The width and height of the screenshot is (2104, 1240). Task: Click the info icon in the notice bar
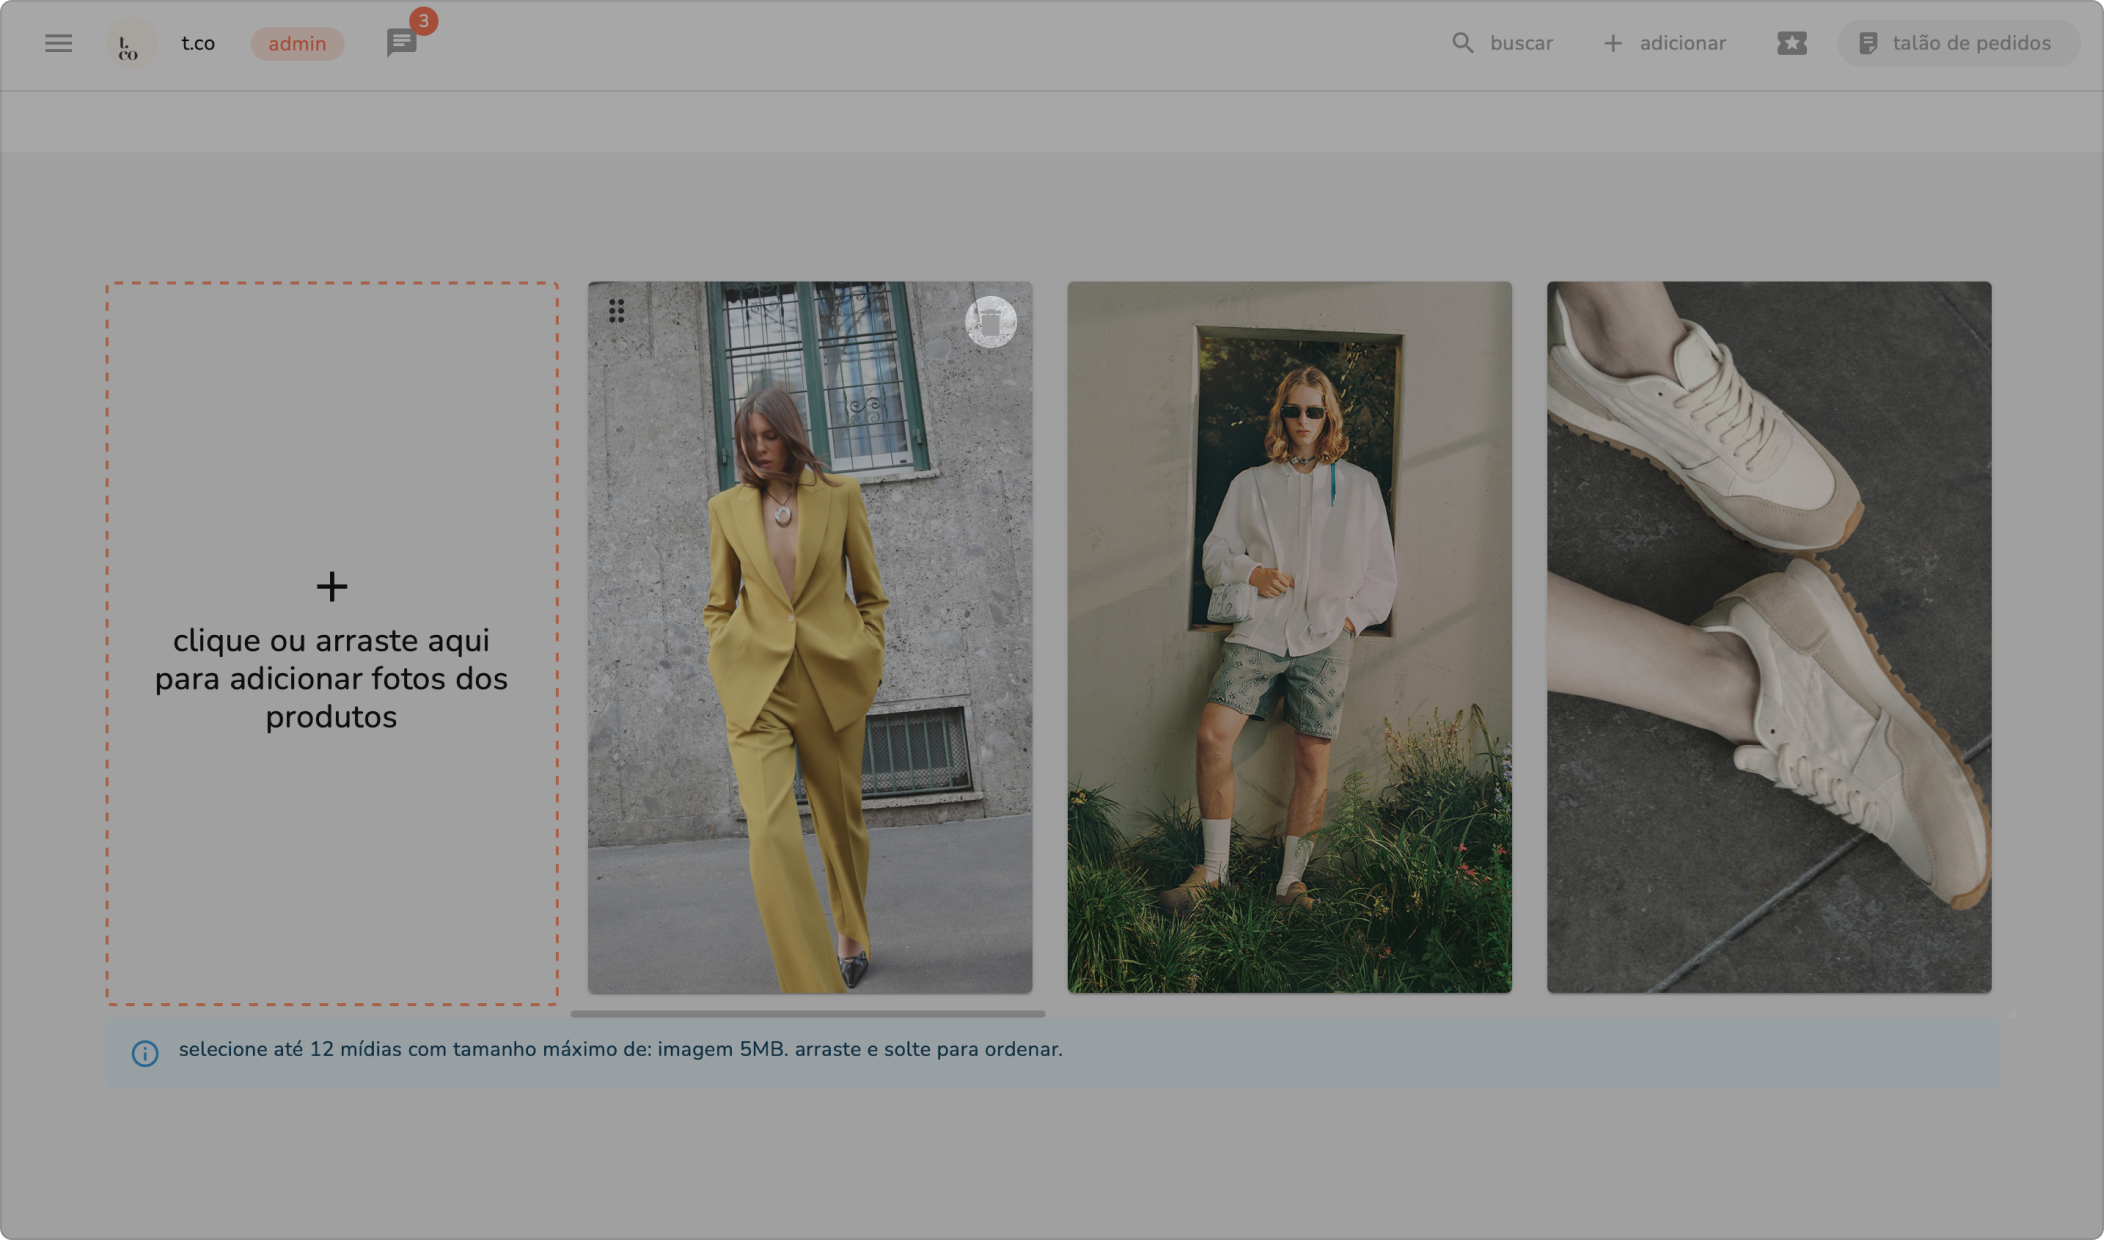145,1053
